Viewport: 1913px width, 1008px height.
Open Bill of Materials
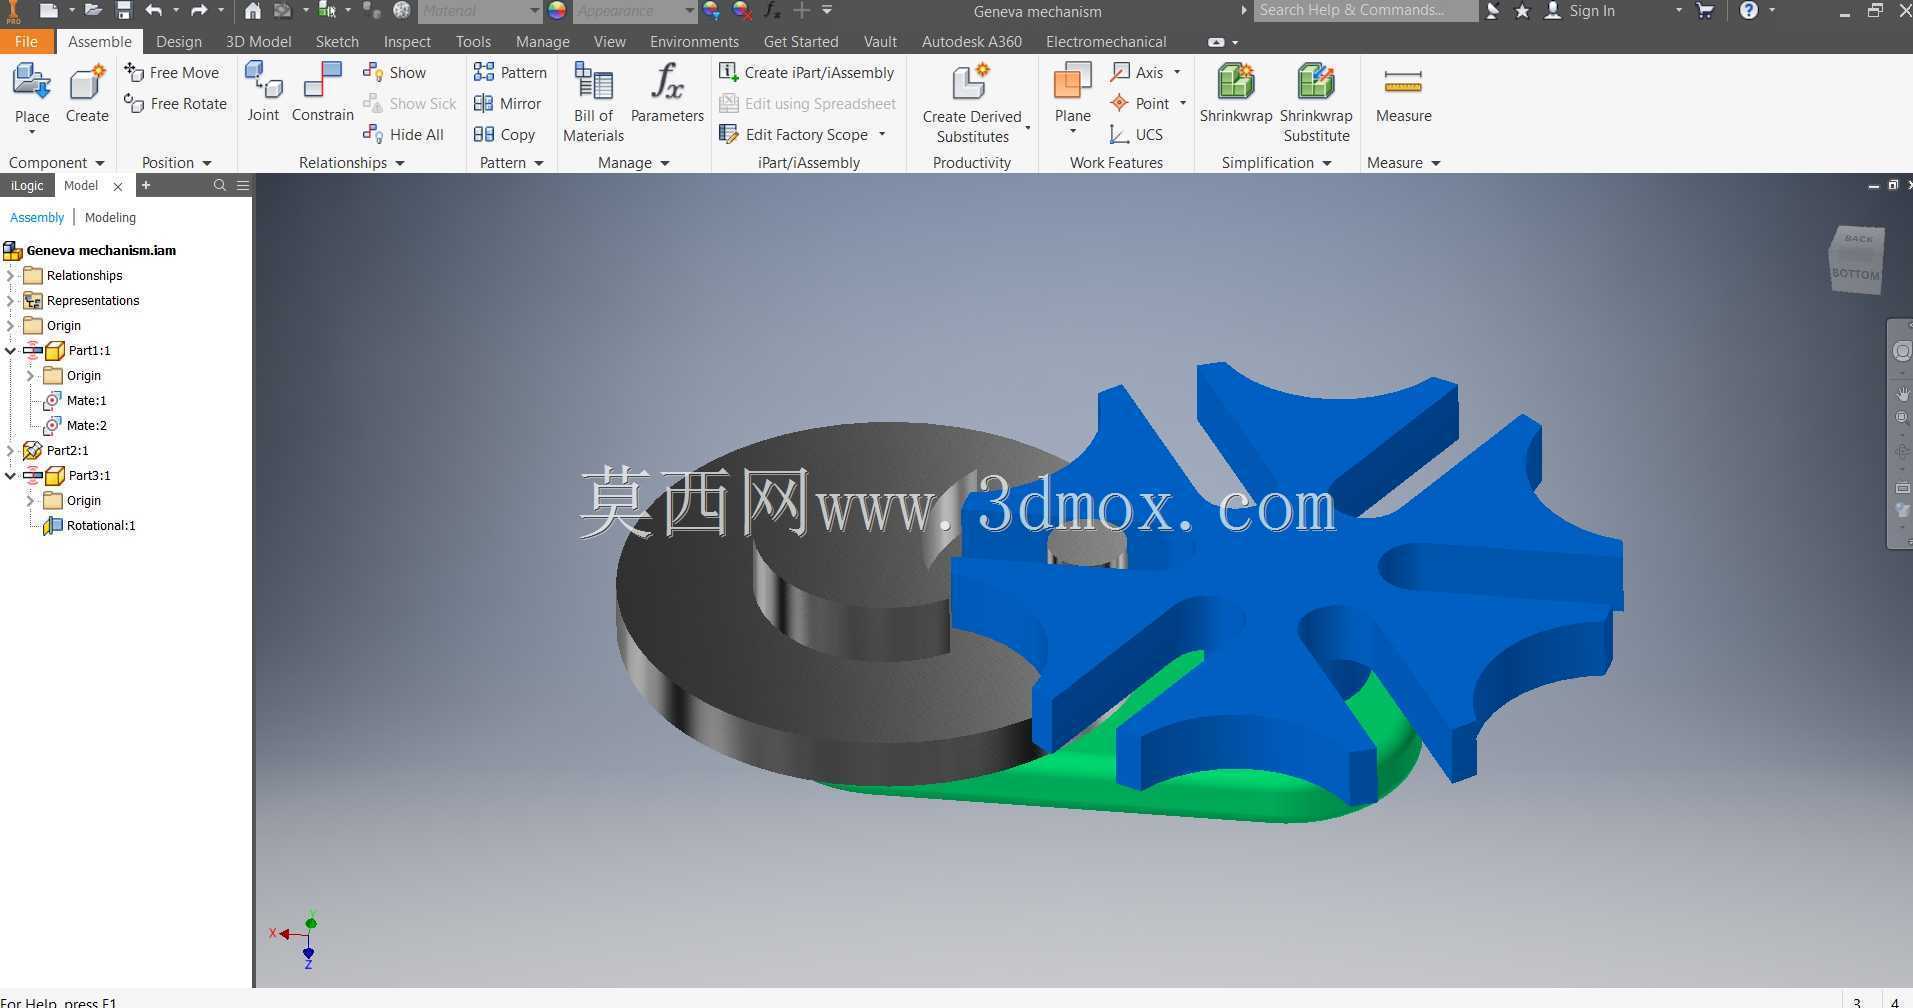pos(593,102)
